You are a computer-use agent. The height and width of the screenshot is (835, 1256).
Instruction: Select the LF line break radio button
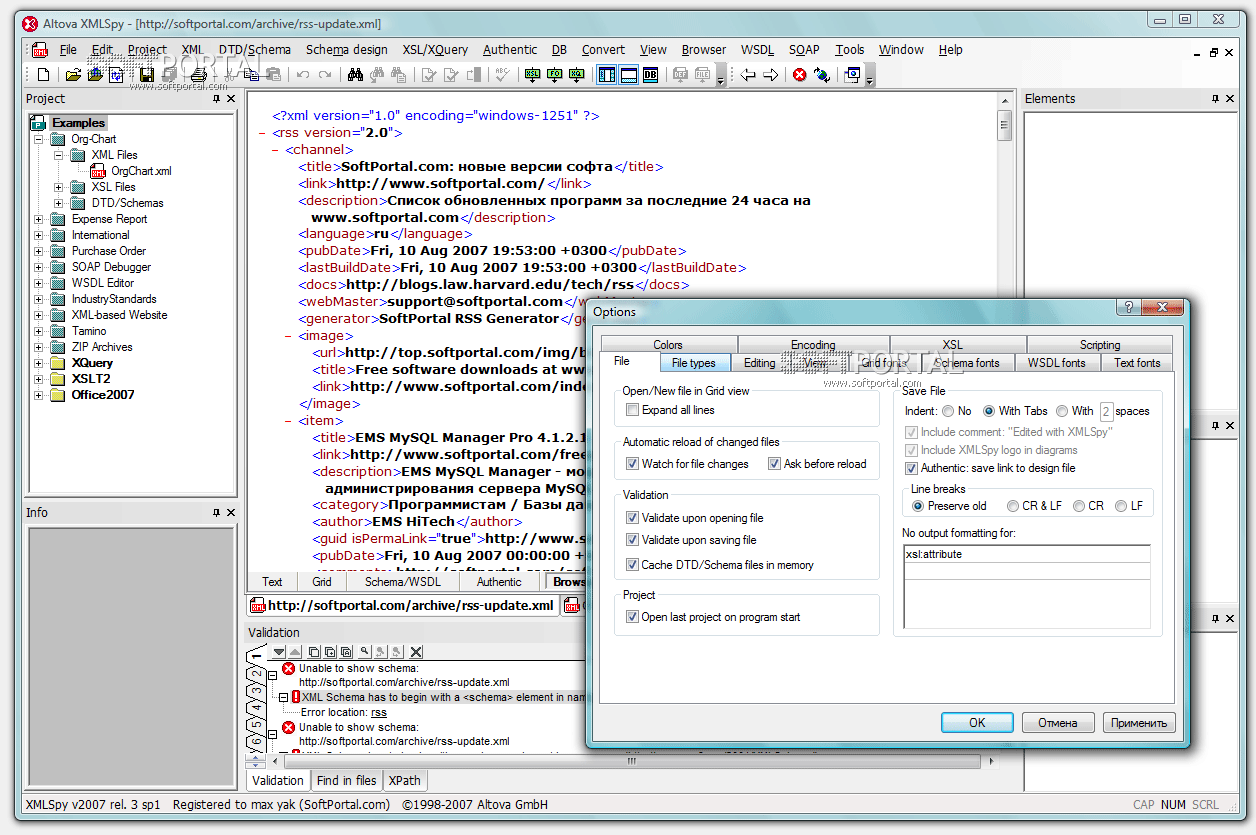[x=1121, y=506]
